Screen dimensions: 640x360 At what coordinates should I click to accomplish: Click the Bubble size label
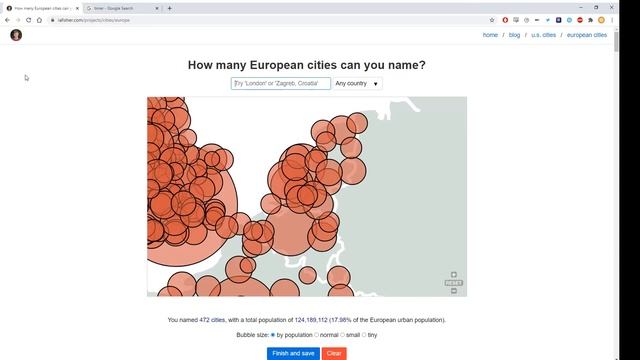(x=253, y=335)
